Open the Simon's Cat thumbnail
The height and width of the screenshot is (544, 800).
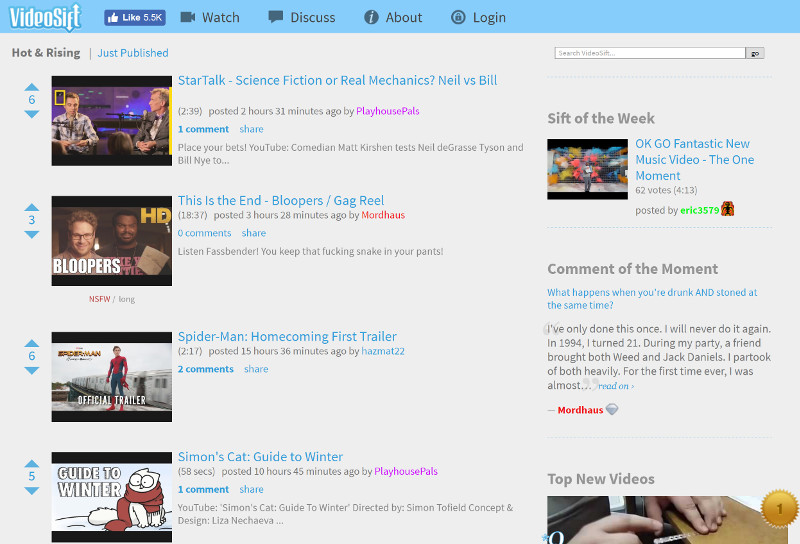point(112,497)
